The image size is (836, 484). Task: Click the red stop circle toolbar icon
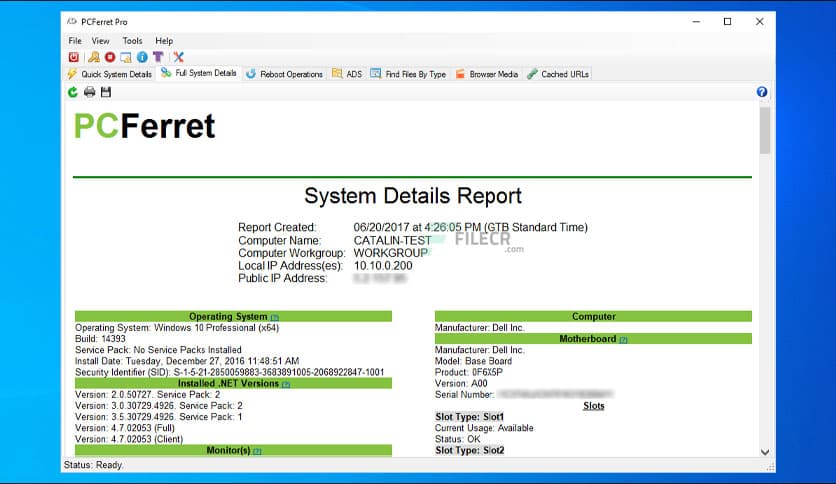point(110,57)
